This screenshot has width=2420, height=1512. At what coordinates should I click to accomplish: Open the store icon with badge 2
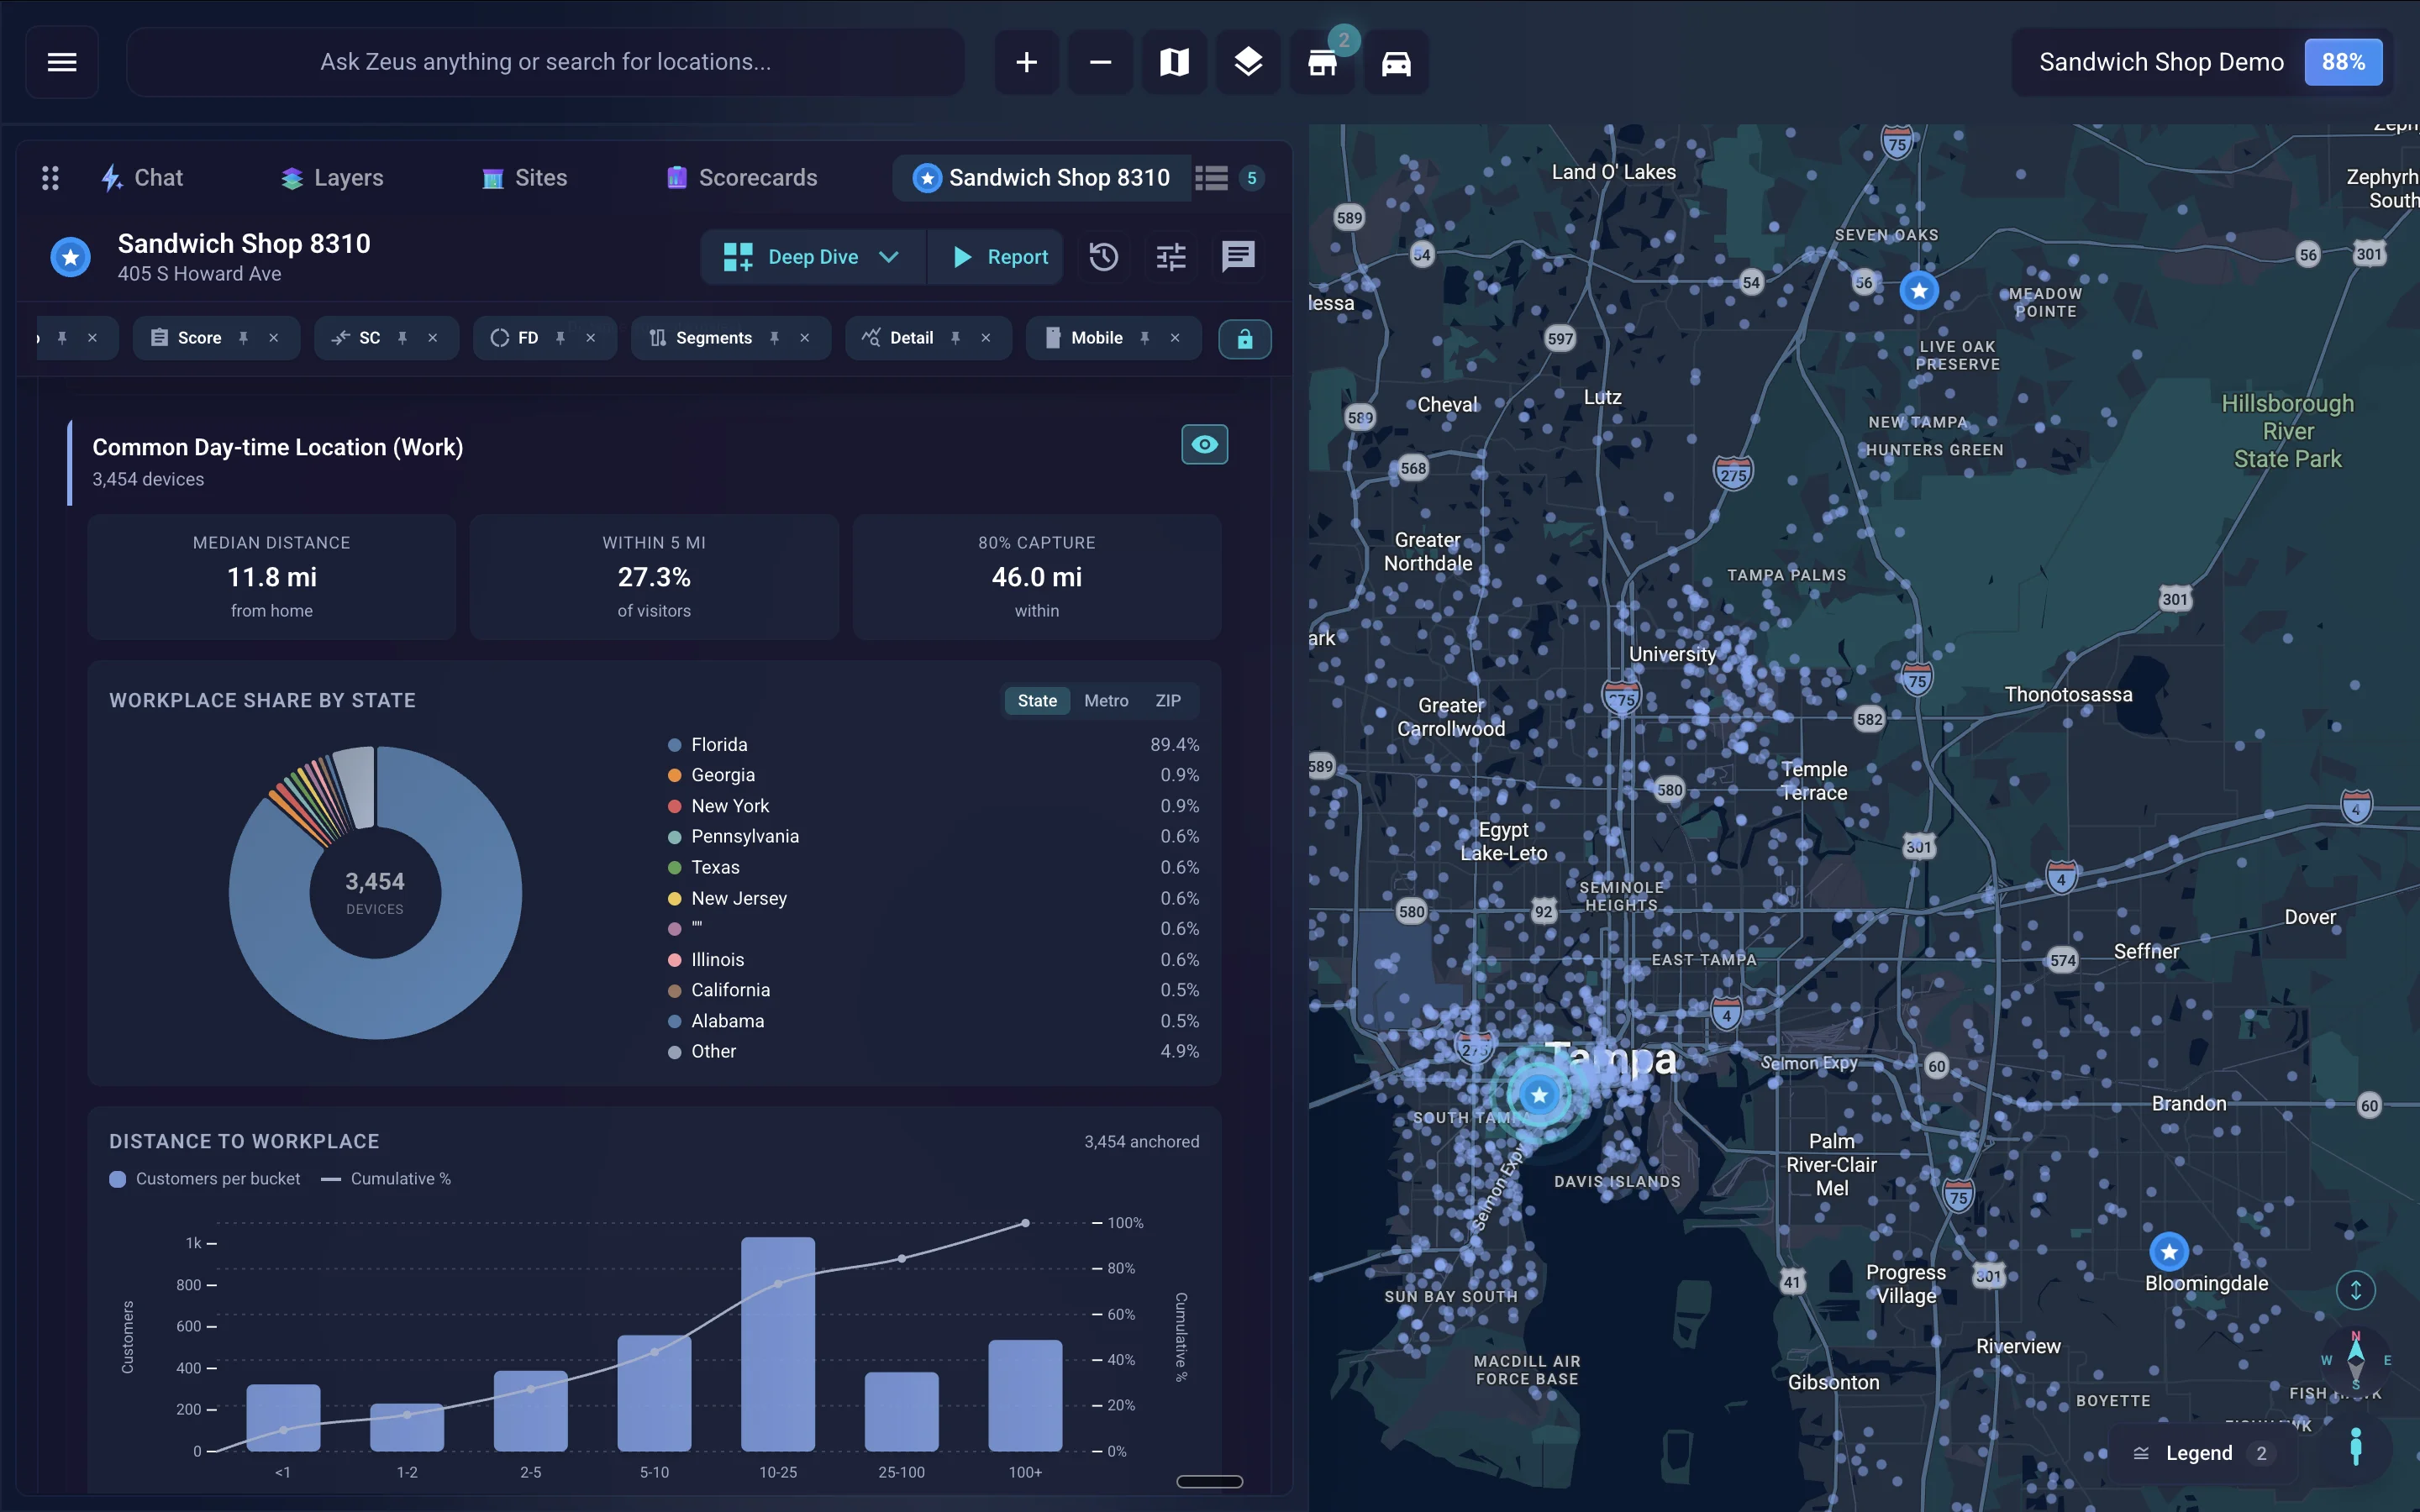(1322, 62)
